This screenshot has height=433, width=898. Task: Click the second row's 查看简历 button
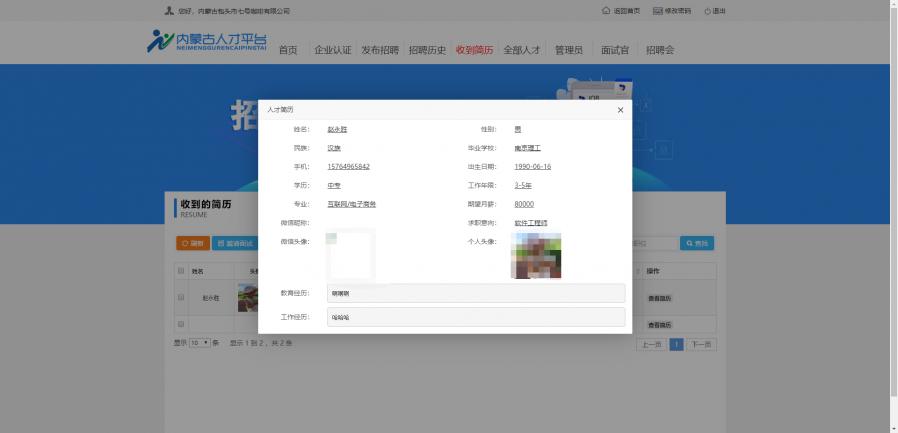tap(660, 325)
